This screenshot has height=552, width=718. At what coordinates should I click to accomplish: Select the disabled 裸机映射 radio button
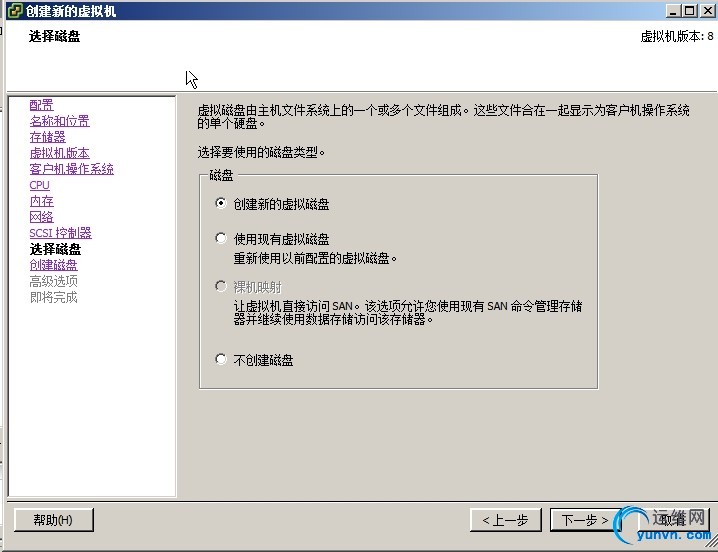click(221, 286)
